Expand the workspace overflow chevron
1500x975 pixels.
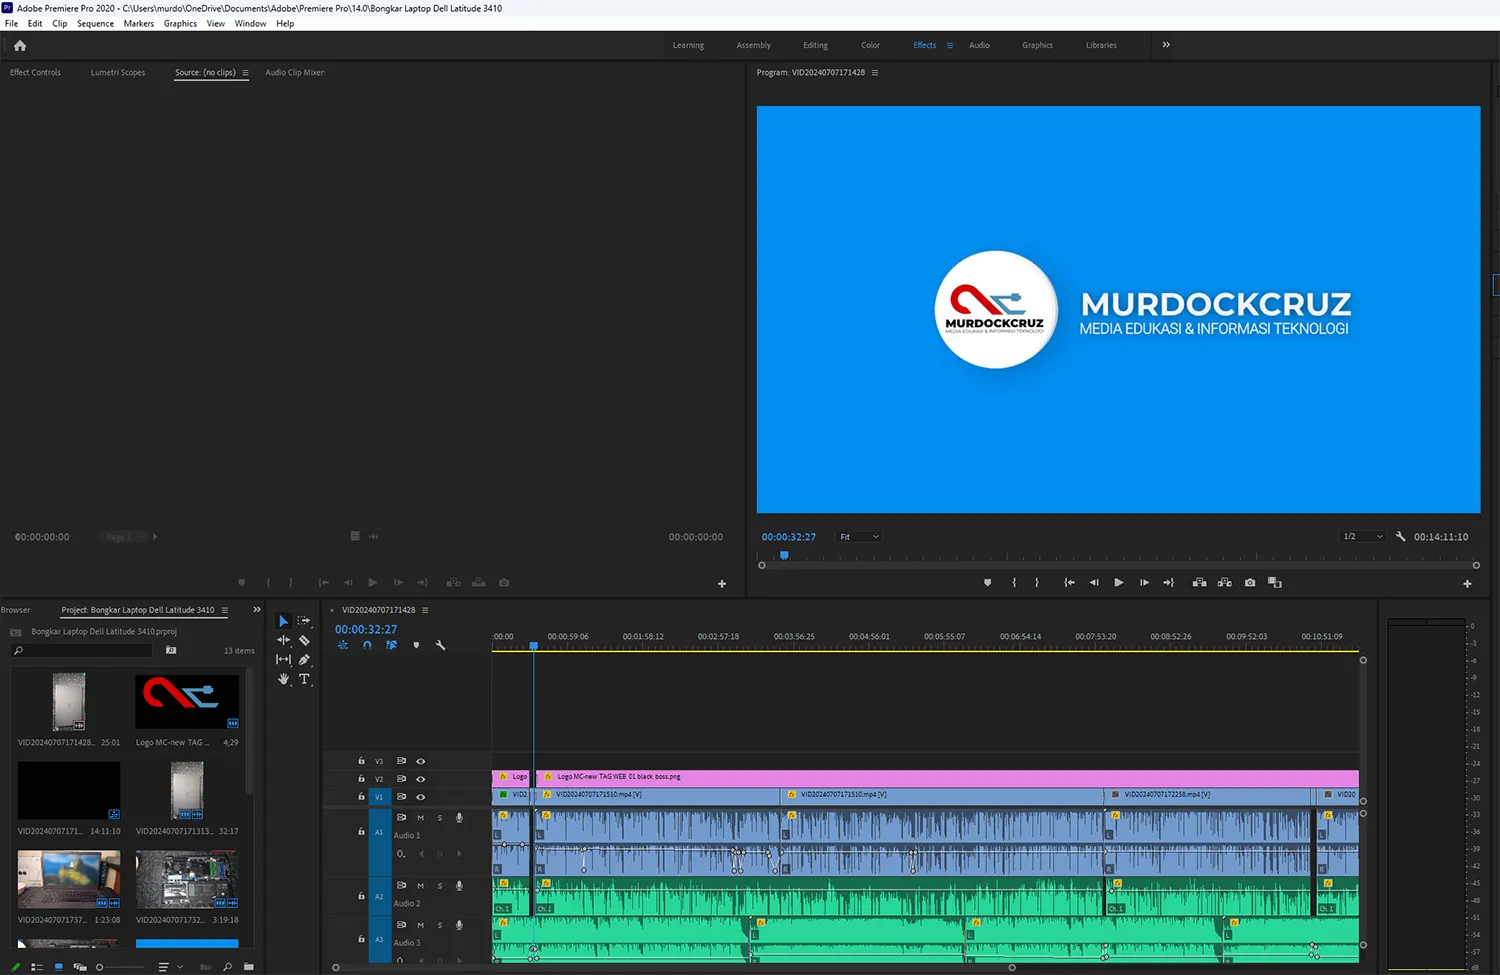pyautogui.click(x=1166, y=45)
